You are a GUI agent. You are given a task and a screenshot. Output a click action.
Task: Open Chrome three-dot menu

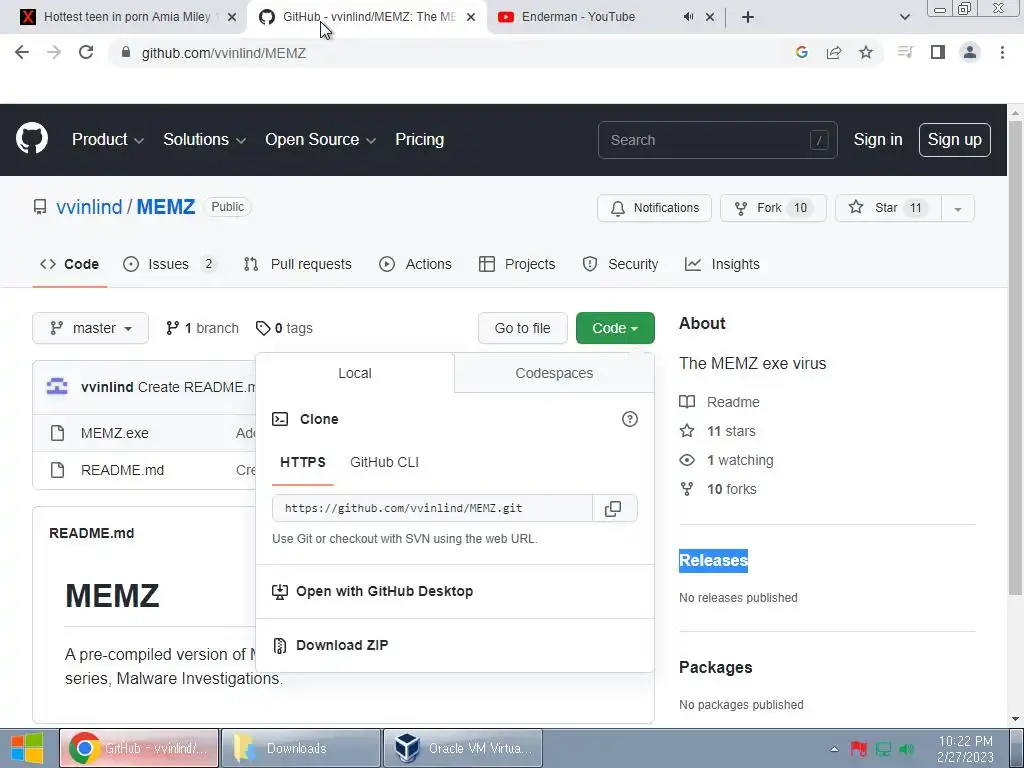click(1002, 52)
